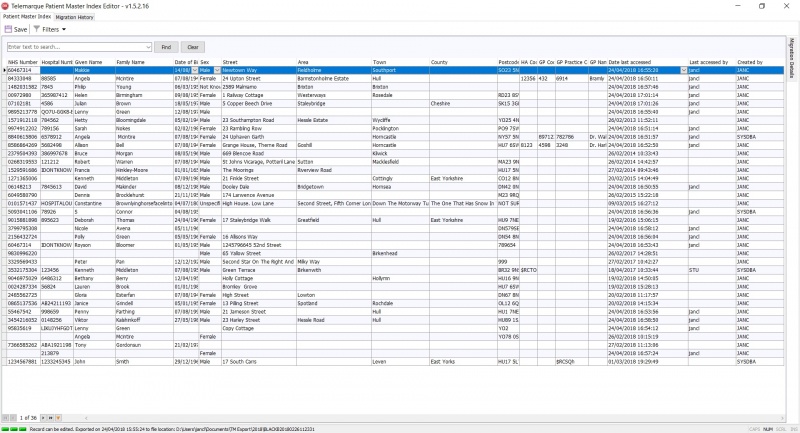Jump to the last record in navigator

(x=53, y=416)
